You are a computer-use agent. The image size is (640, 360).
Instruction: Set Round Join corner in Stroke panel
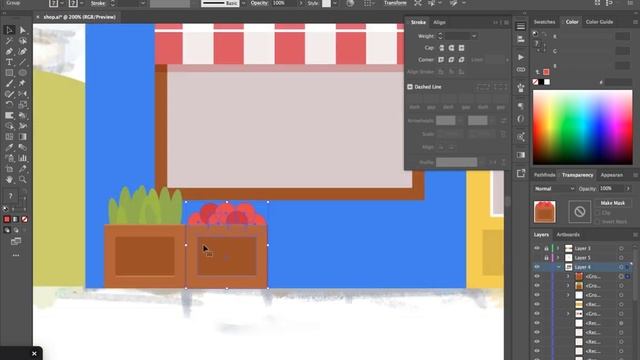coord(451,60)
